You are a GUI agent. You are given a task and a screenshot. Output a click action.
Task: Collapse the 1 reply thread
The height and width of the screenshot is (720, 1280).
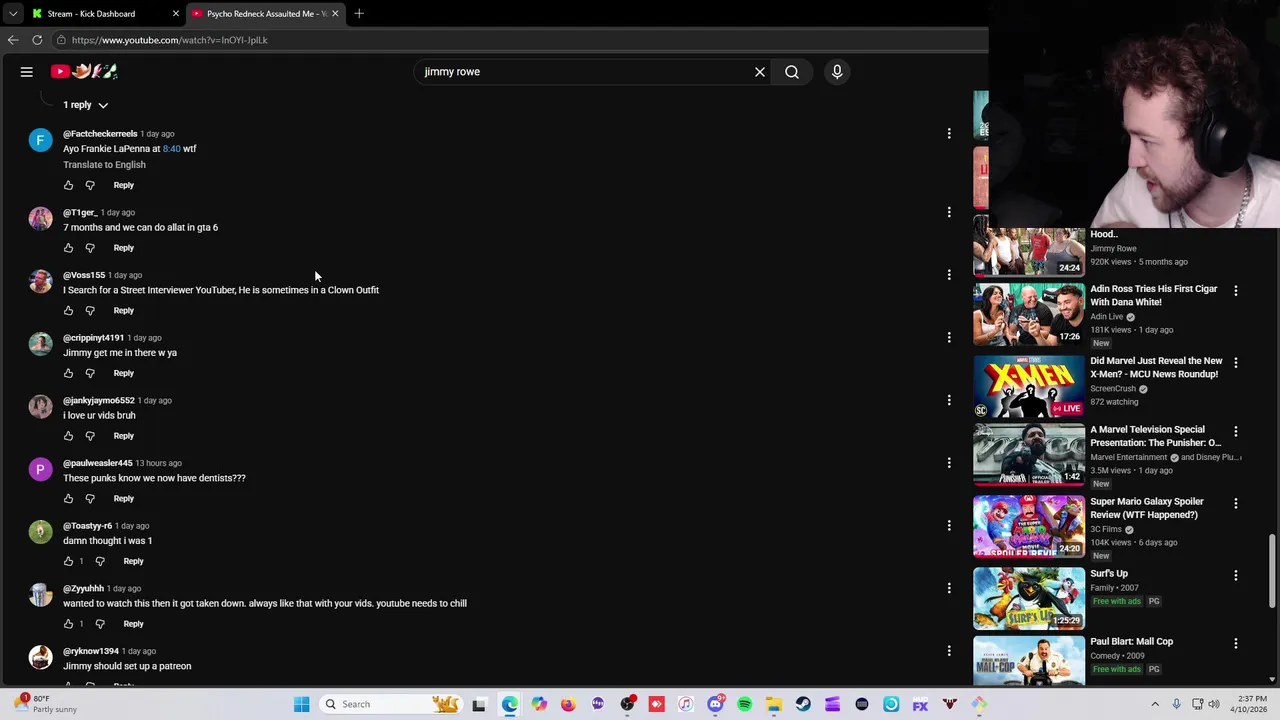click(85, 105)
